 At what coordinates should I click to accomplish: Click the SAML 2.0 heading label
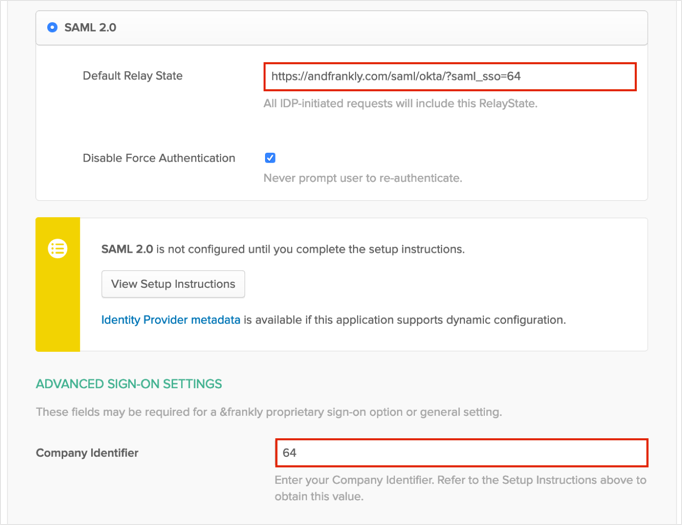click(x=90, y=27)
